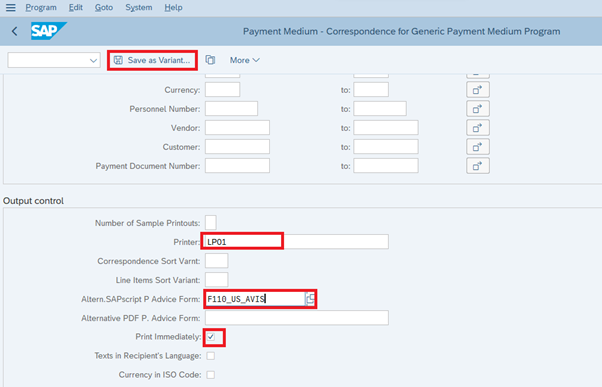Click the Print Immediately label
The height and width of the screenshot is (387, 602).
168,337
